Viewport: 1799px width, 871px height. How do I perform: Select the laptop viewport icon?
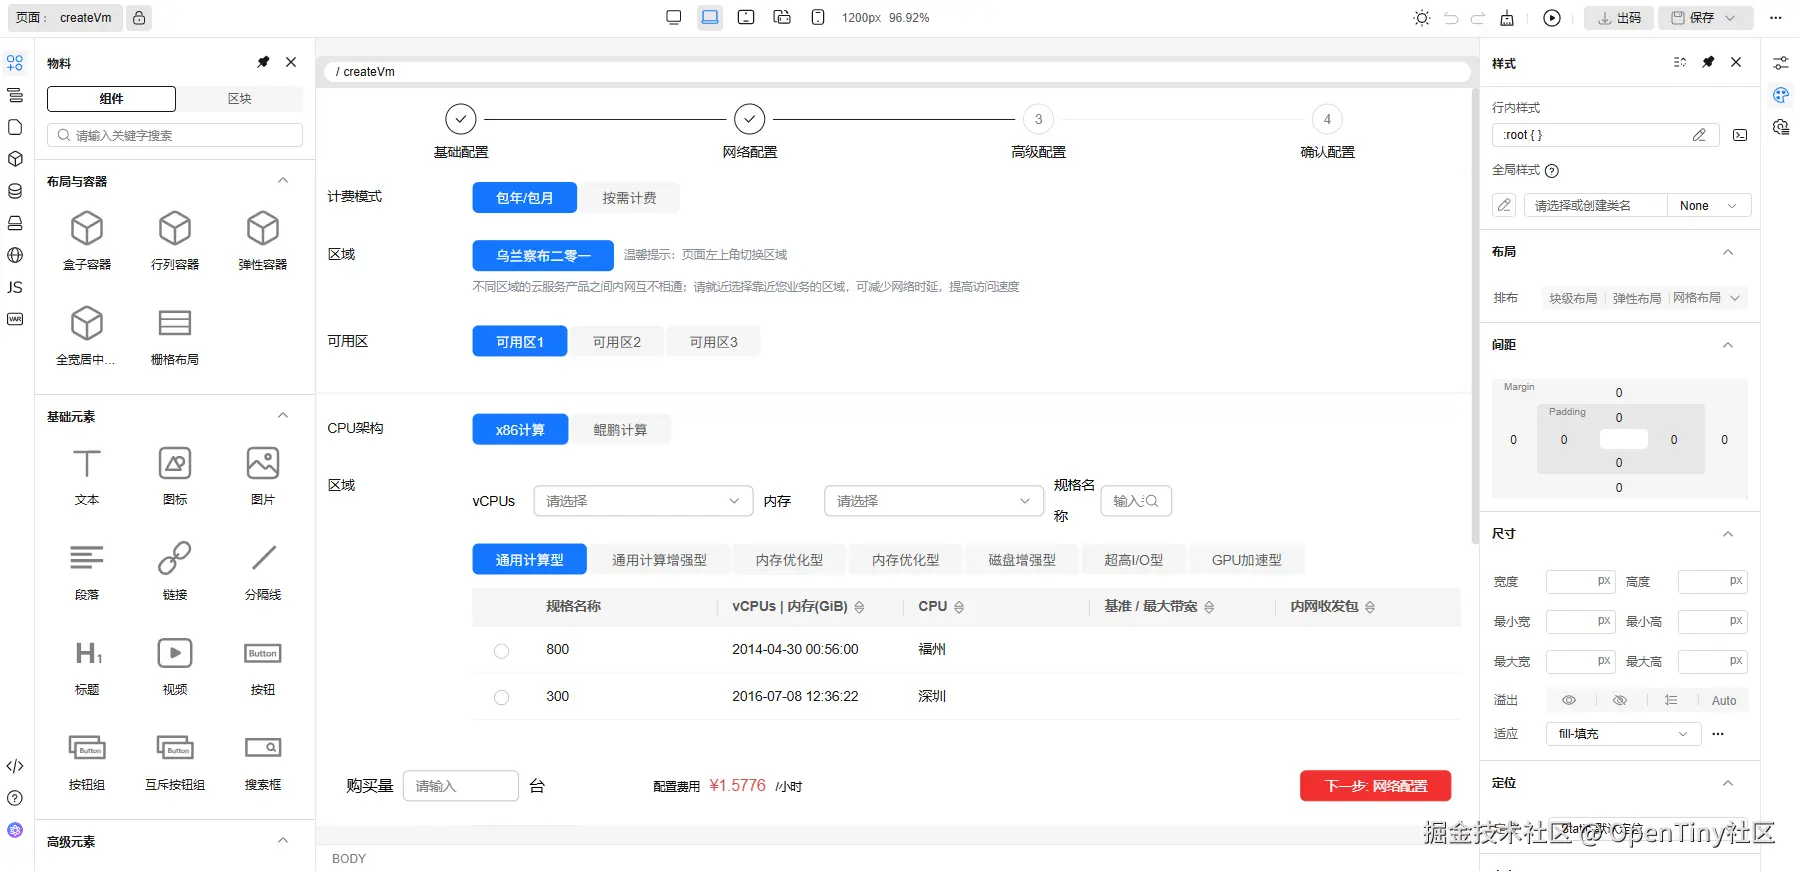click(710, 17)
